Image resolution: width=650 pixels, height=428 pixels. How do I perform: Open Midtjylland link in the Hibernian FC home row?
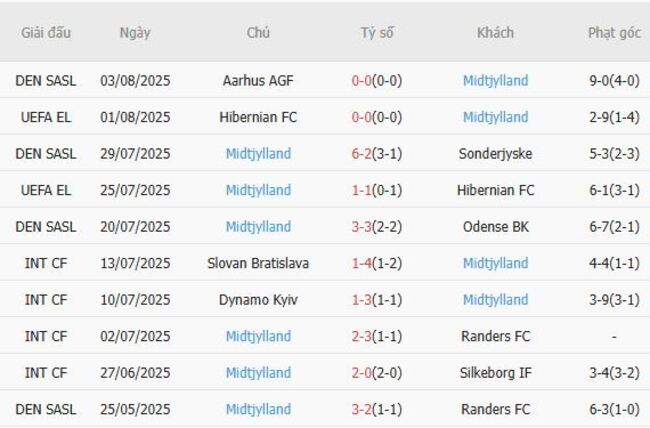pos(495,117)
